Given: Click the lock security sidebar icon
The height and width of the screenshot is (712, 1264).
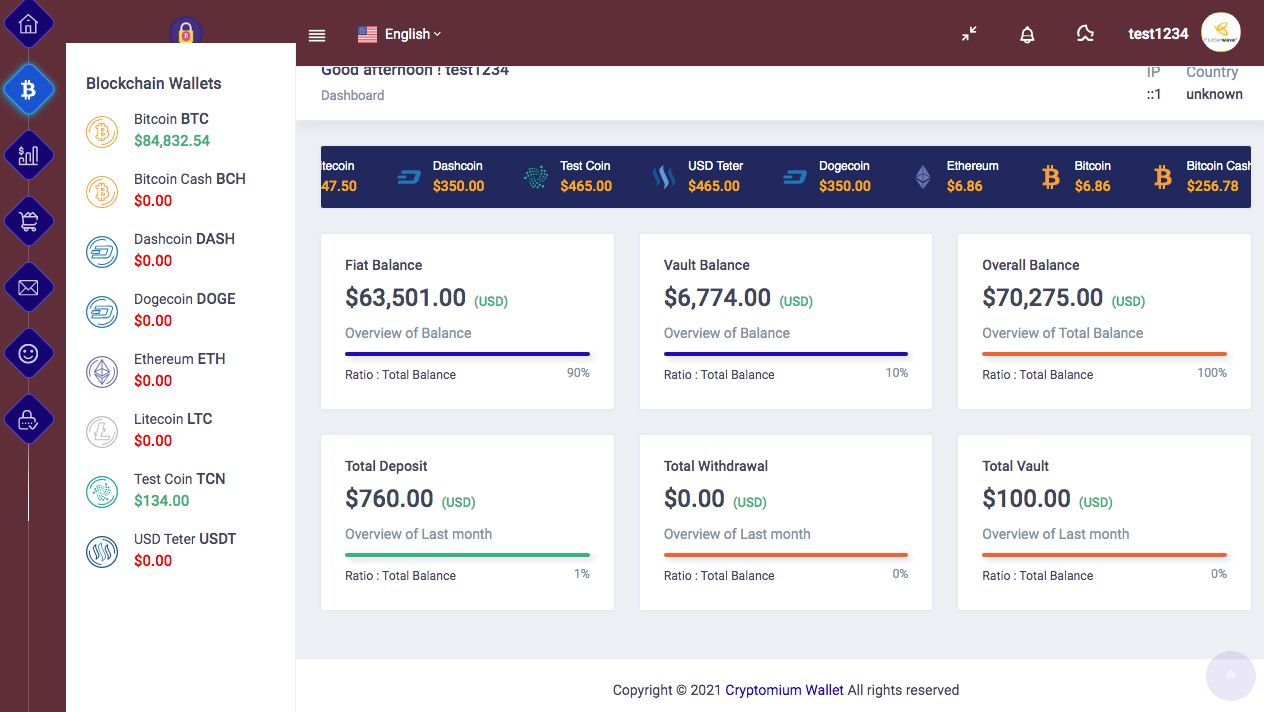Looking at the screenshot, I should point(28,420).
